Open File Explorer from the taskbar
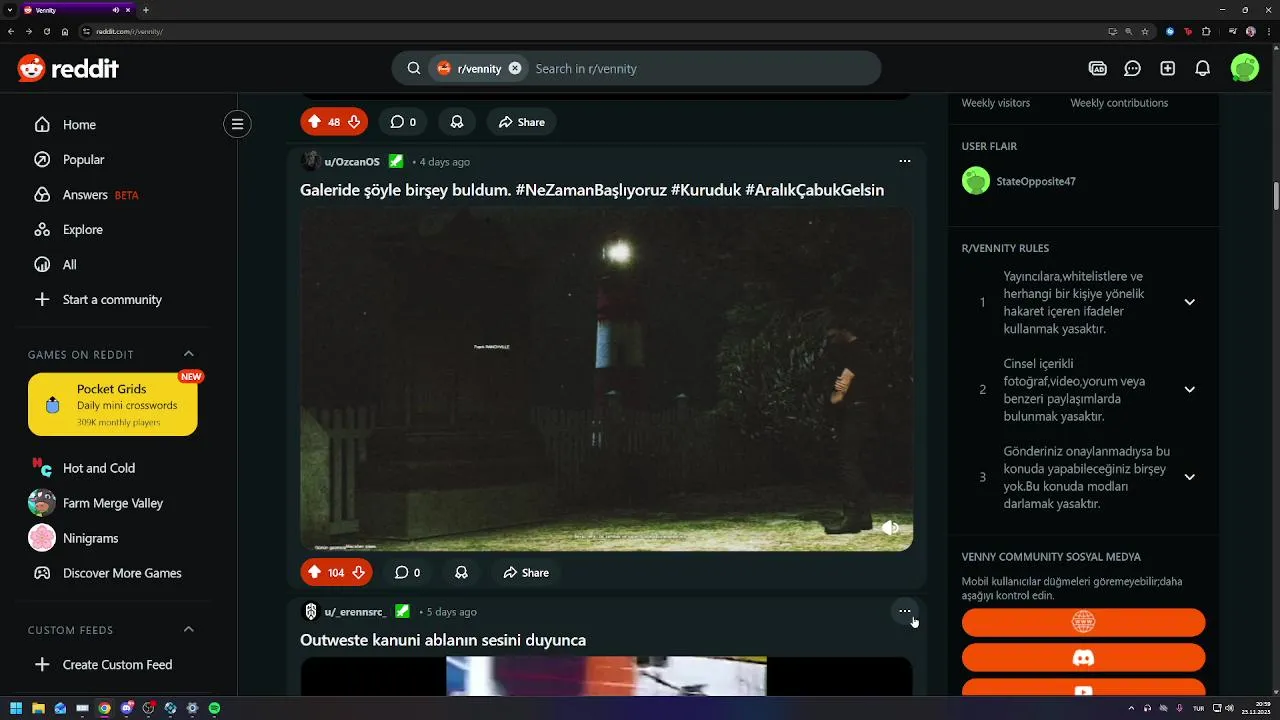The width and height of the screenshot is (1280, 720). 38,708
